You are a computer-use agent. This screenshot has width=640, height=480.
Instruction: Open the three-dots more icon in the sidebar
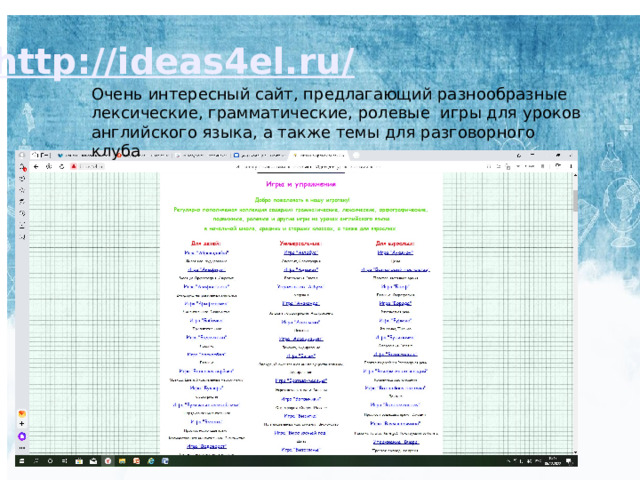tap(22, 448)
